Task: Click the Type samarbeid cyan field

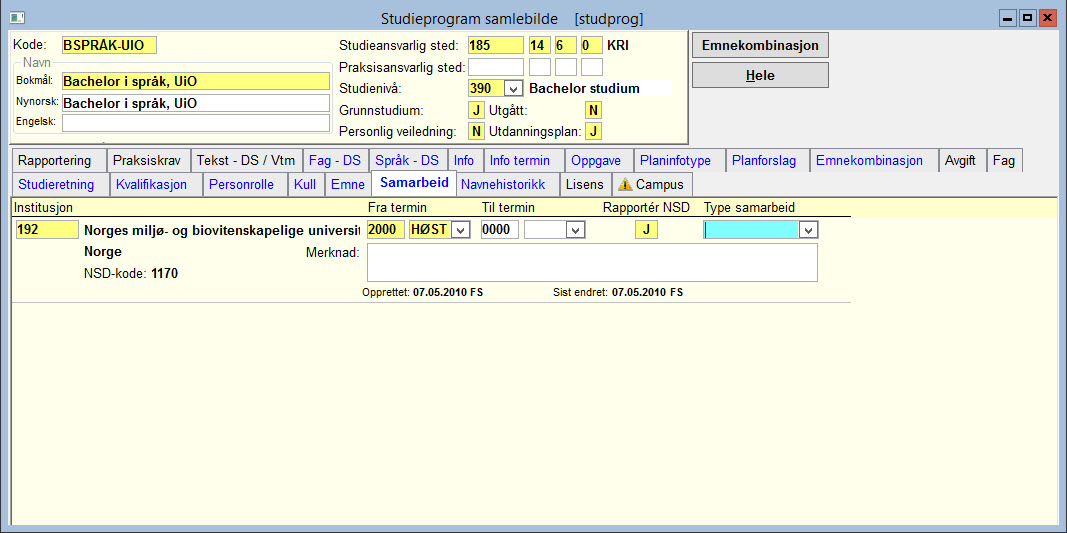Action: pos(751,230)
